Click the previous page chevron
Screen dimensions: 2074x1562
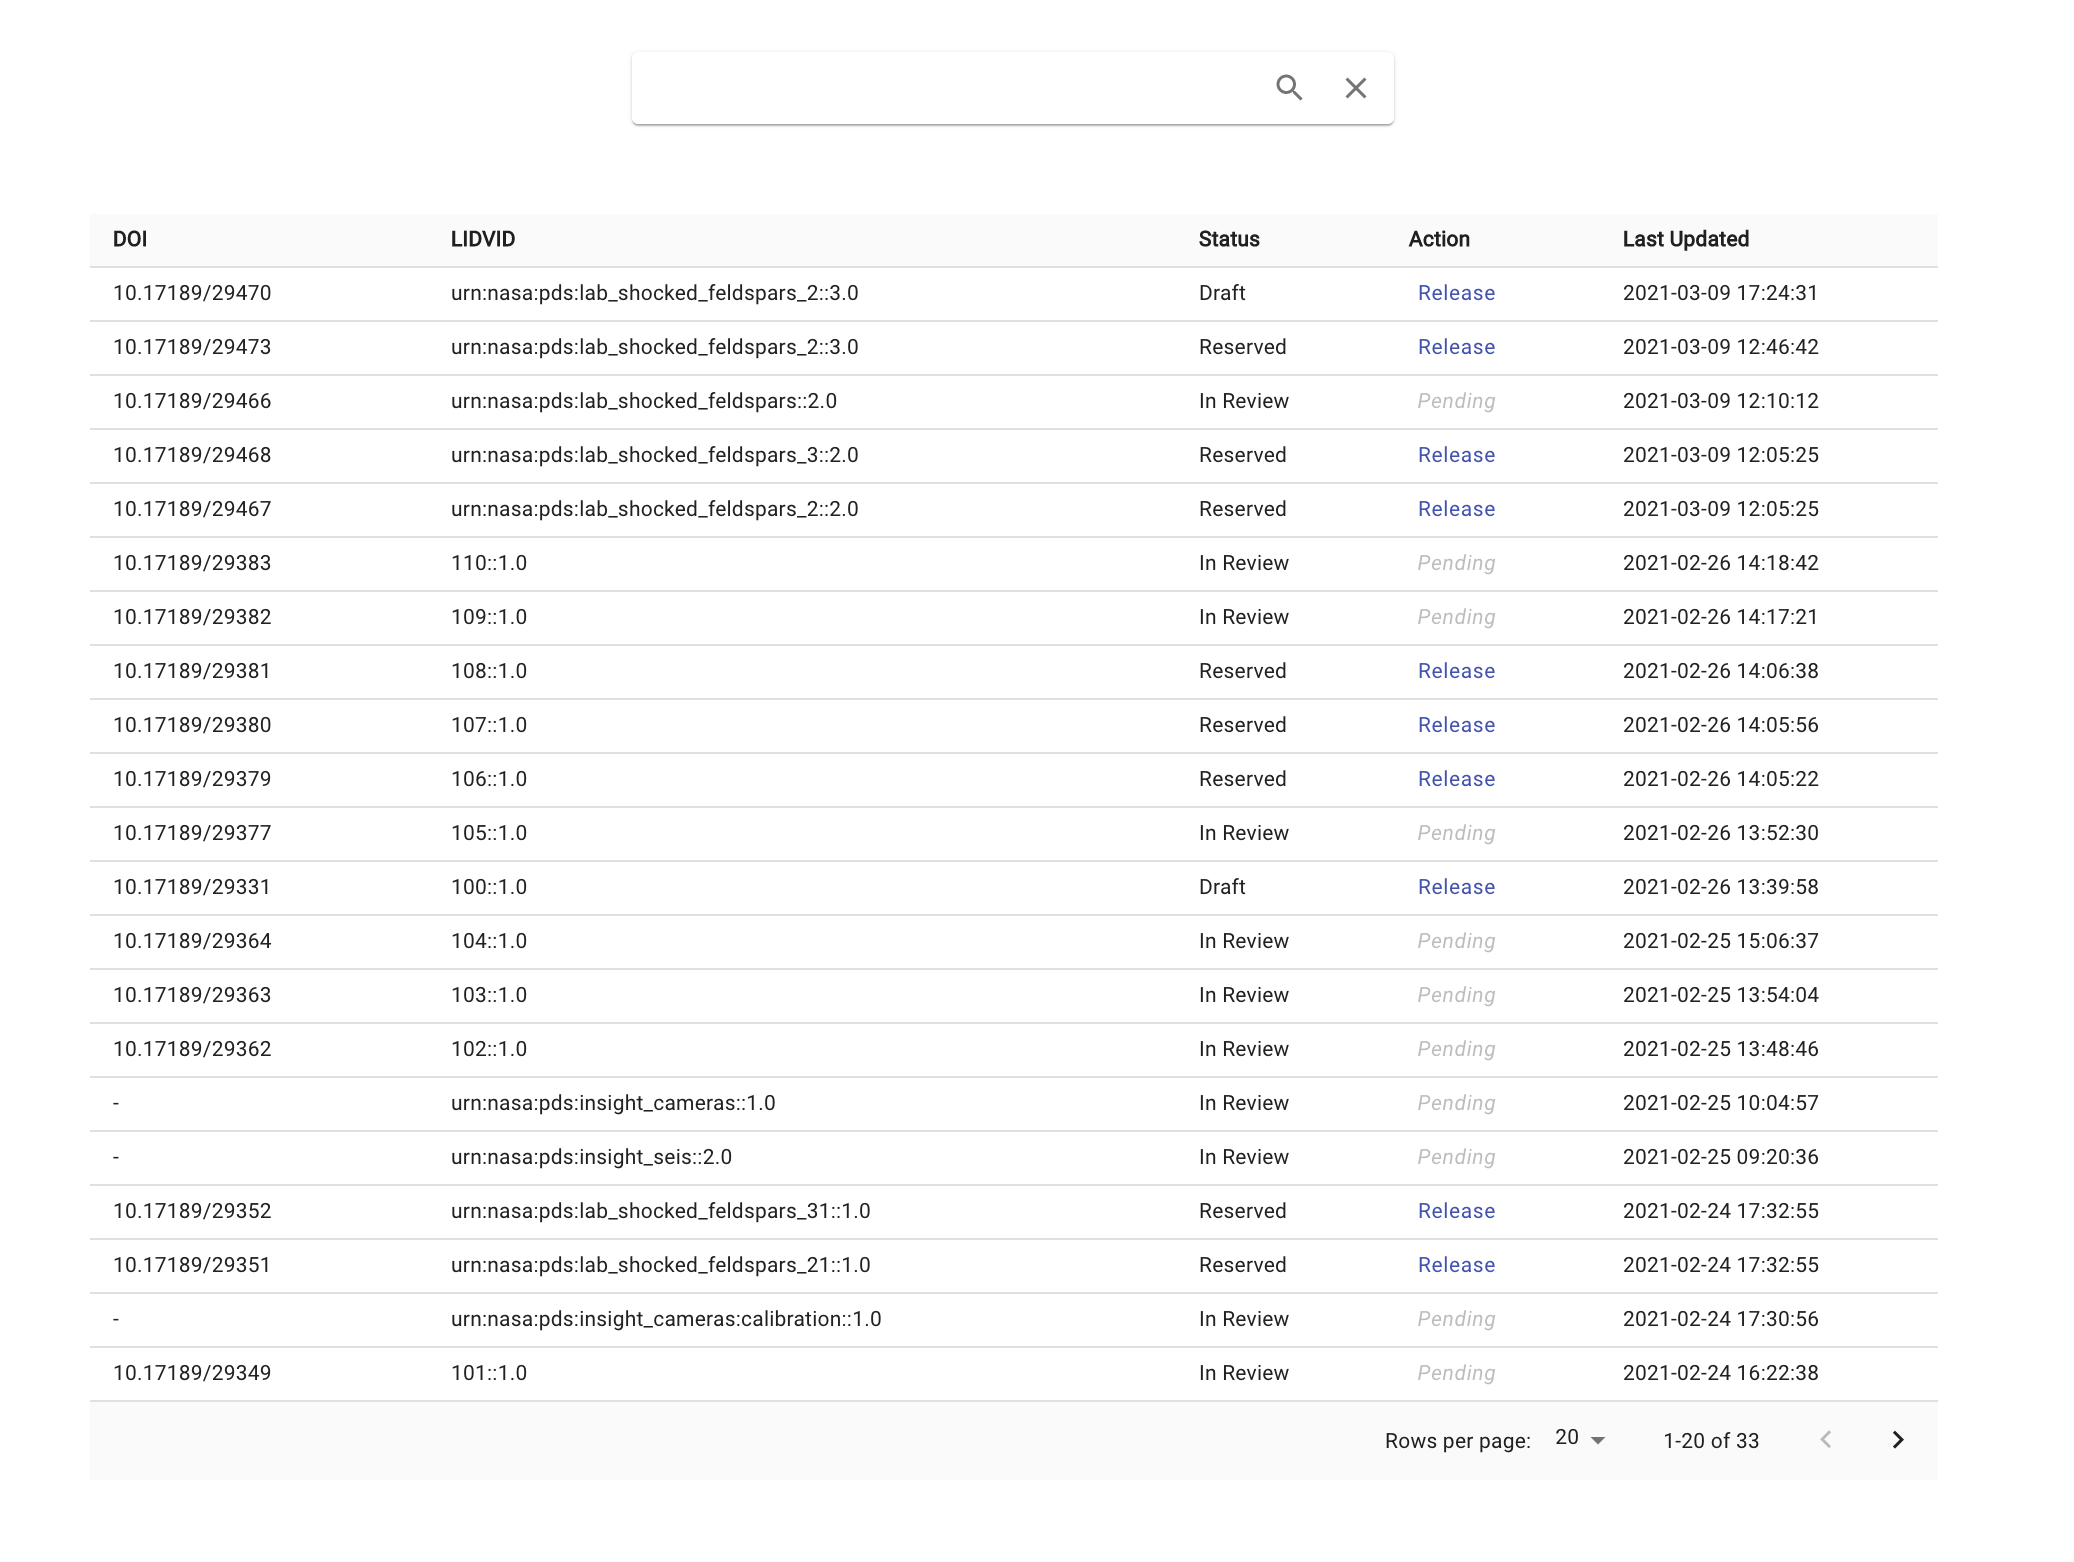tap(1827, 1440)
